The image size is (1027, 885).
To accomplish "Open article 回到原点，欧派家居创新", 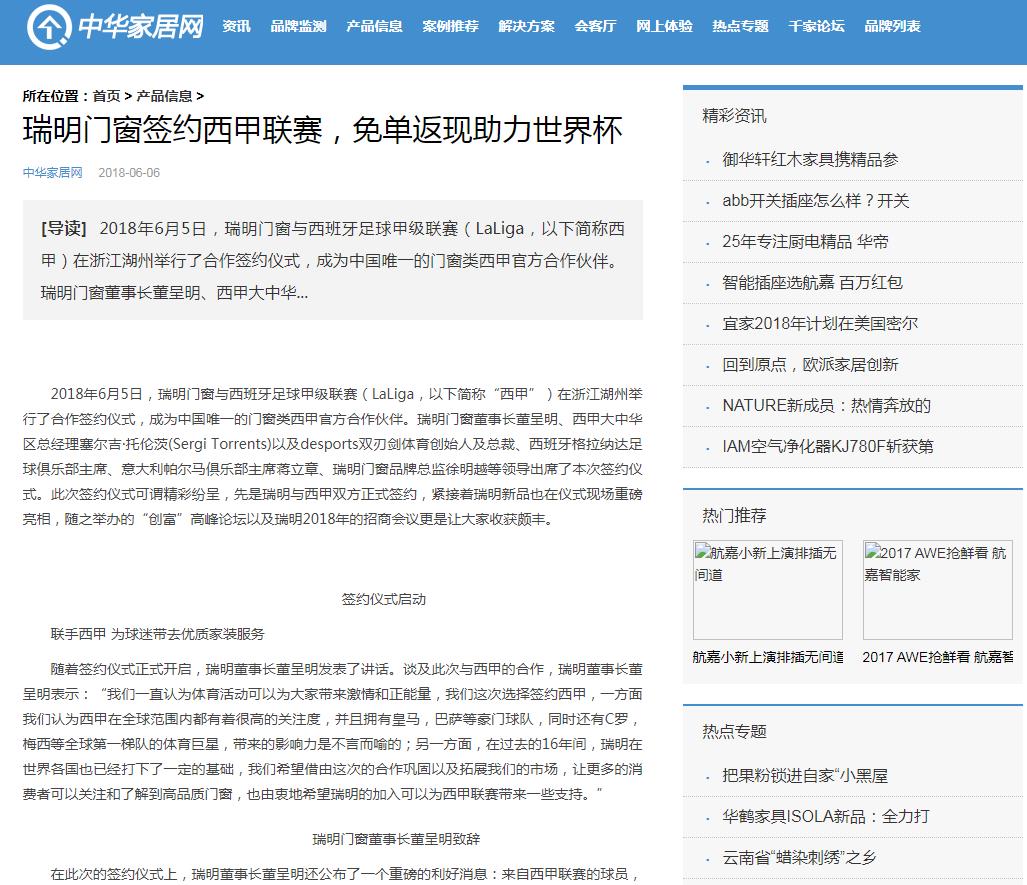I will point(810,364).
